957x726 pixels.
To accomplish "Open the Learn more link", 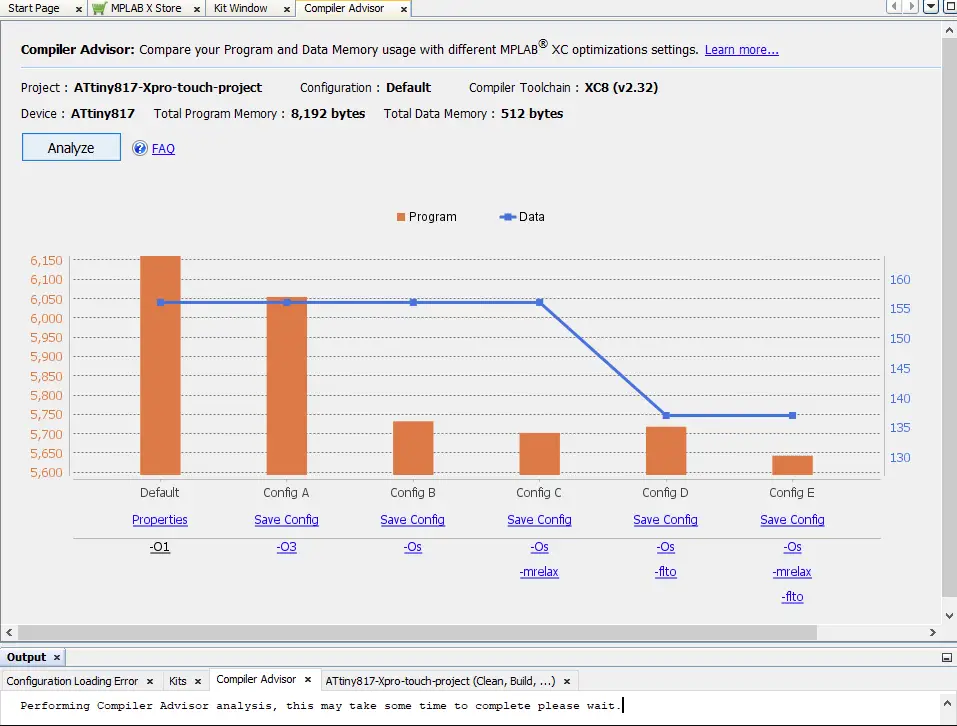I will (741, 49).
